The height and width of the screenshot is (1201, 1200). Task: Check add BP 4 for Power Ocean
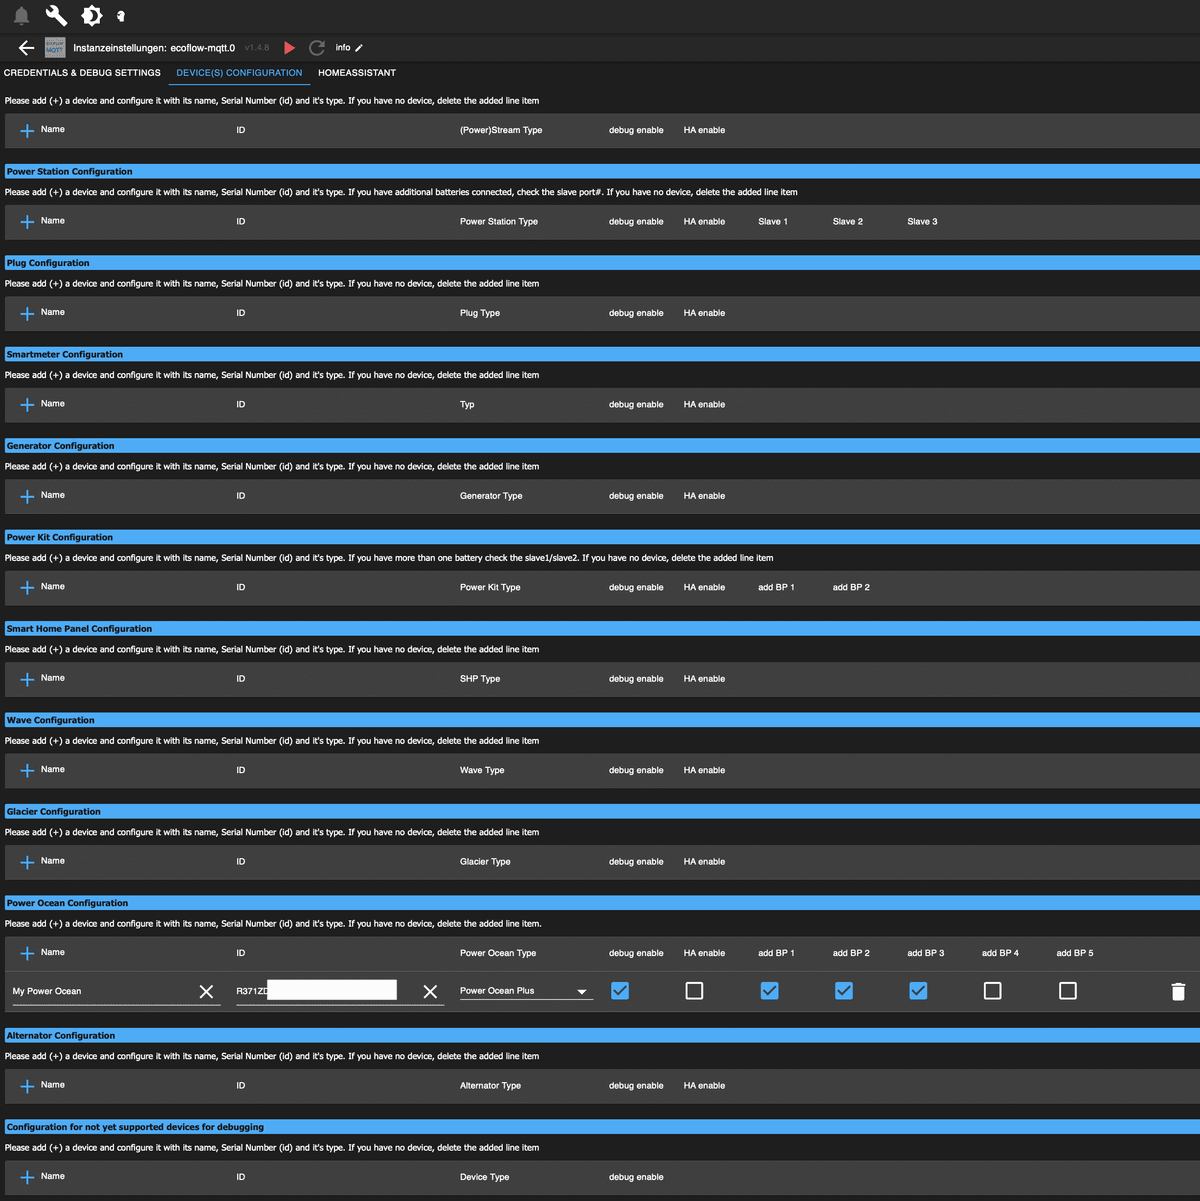(x=993, y=991)
